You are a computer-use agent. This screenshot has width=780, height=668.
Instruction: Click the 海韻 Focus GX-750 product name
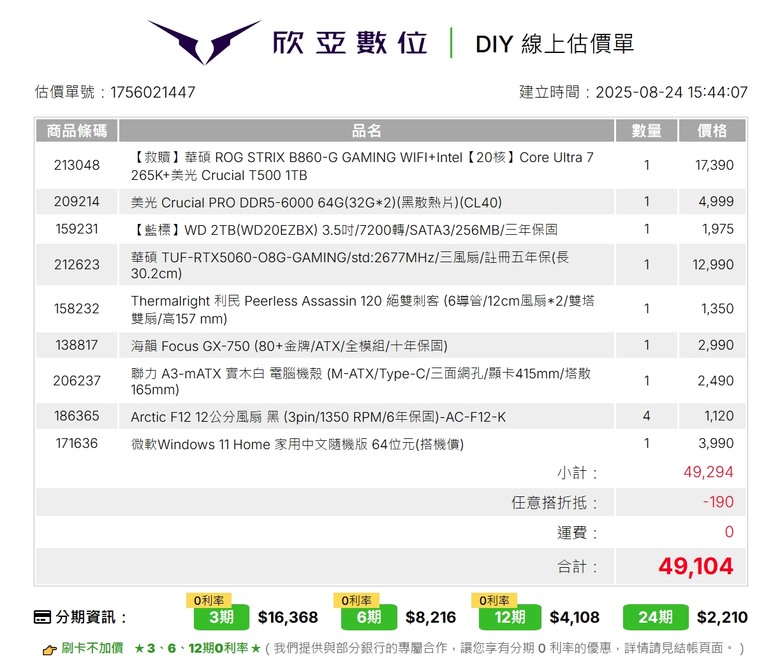[289, 346]
